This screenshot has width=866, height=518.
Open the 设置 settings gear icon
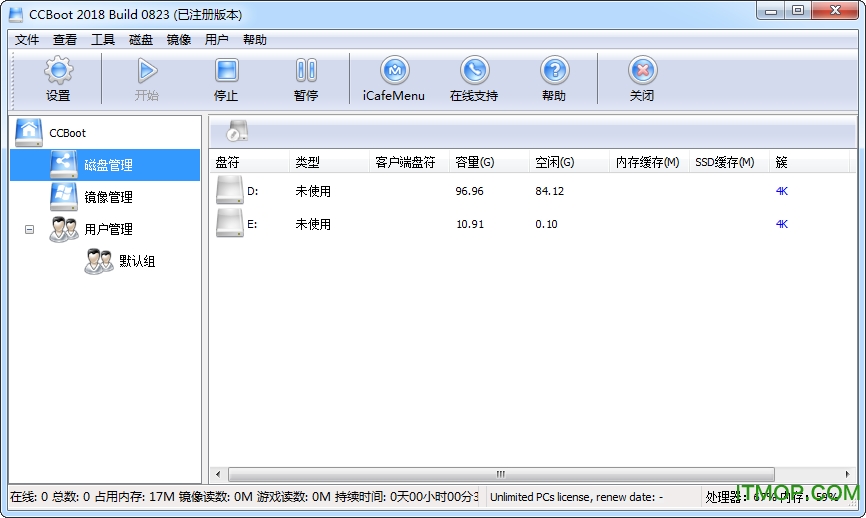tap(59, 70)
